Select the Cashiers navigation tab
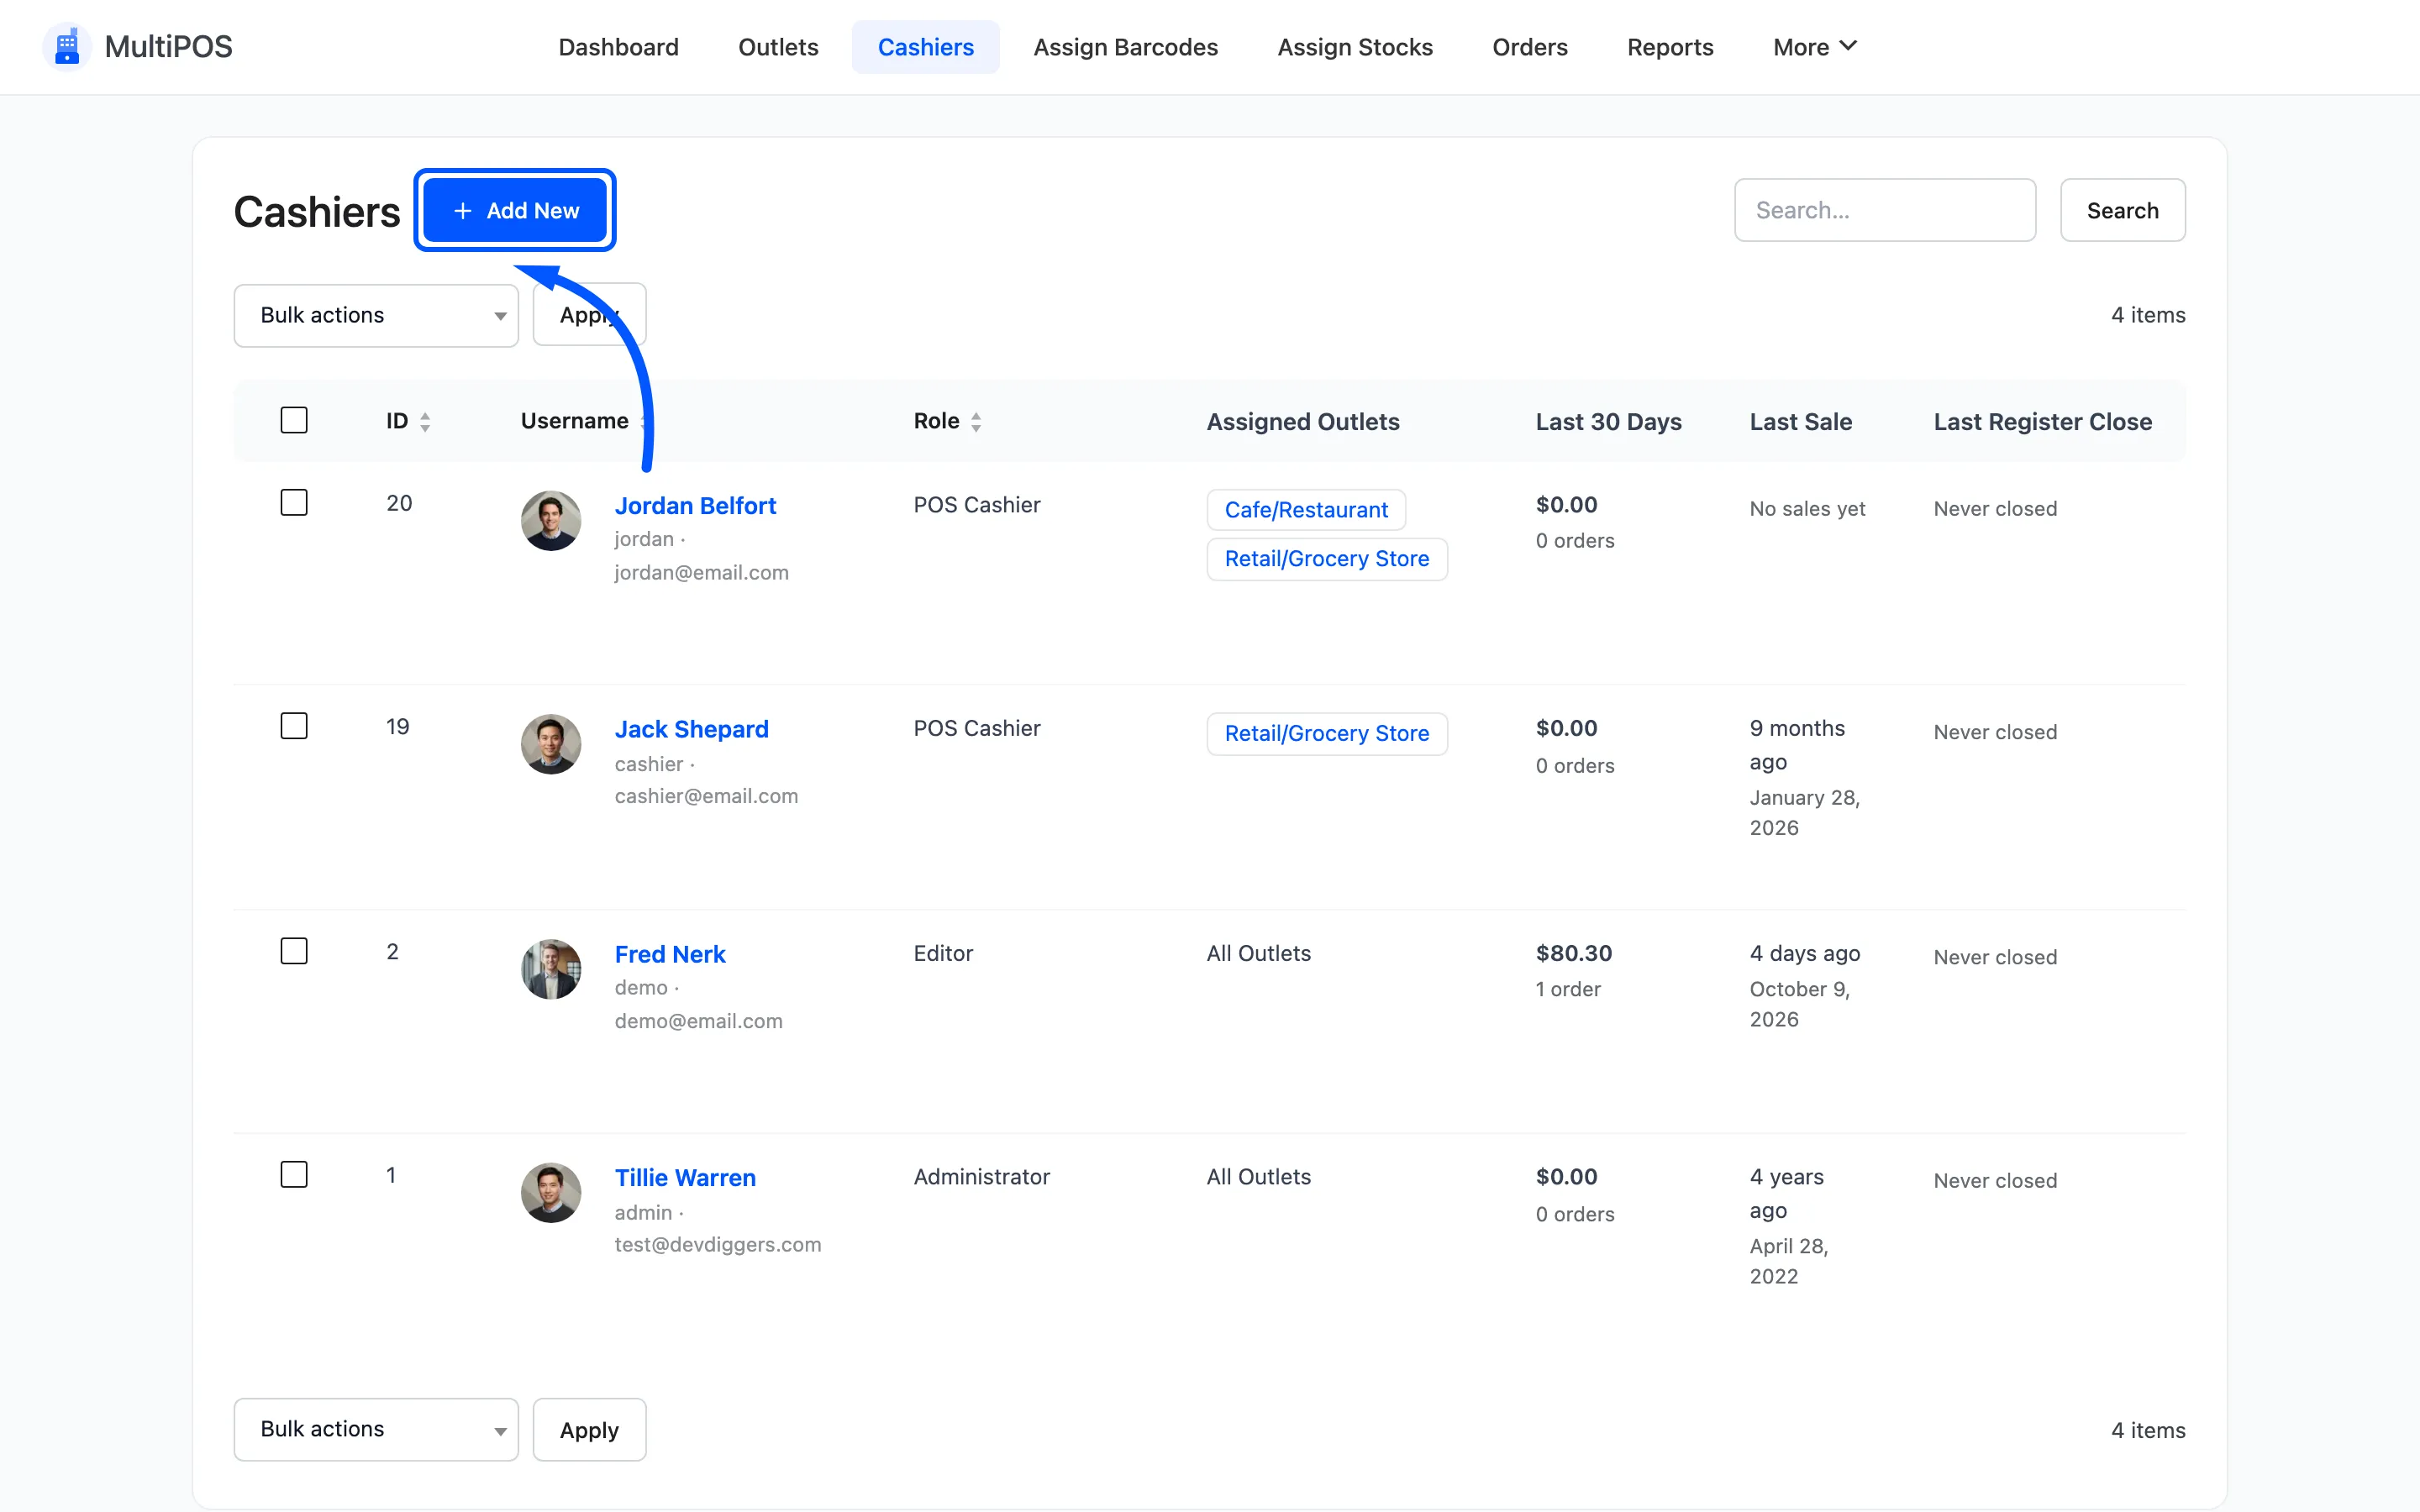The width and height of the screenshot is (2420, 1512). 925,47
